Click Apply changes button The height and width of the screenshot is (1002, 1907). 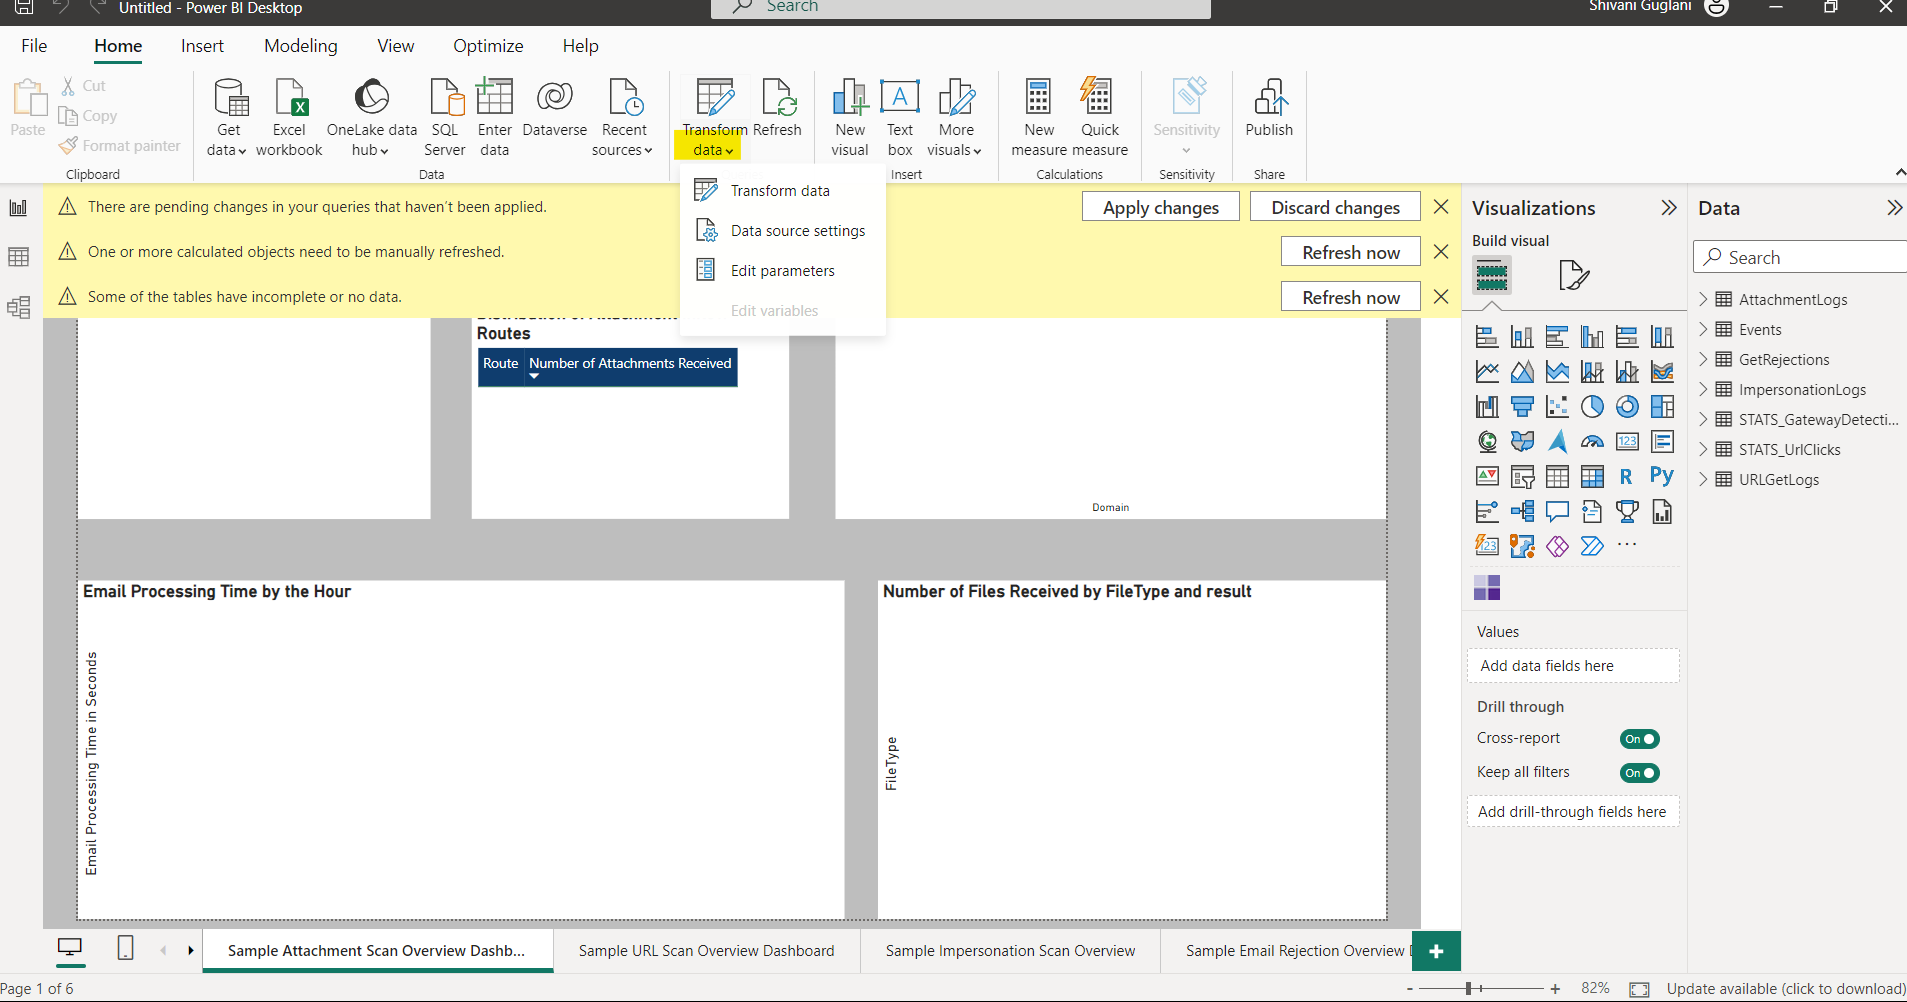pyautogui.click(x=1160, y=207)
